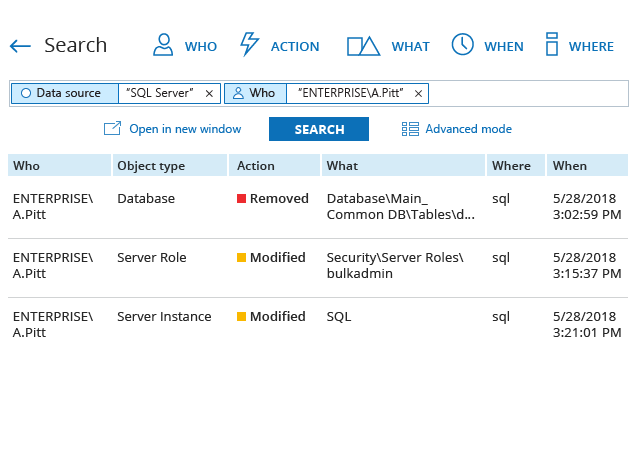The width and height of the screenshot is (640, 450).
Task: Add a WHERE filter with server icon
Action: [x=578, y=46]
